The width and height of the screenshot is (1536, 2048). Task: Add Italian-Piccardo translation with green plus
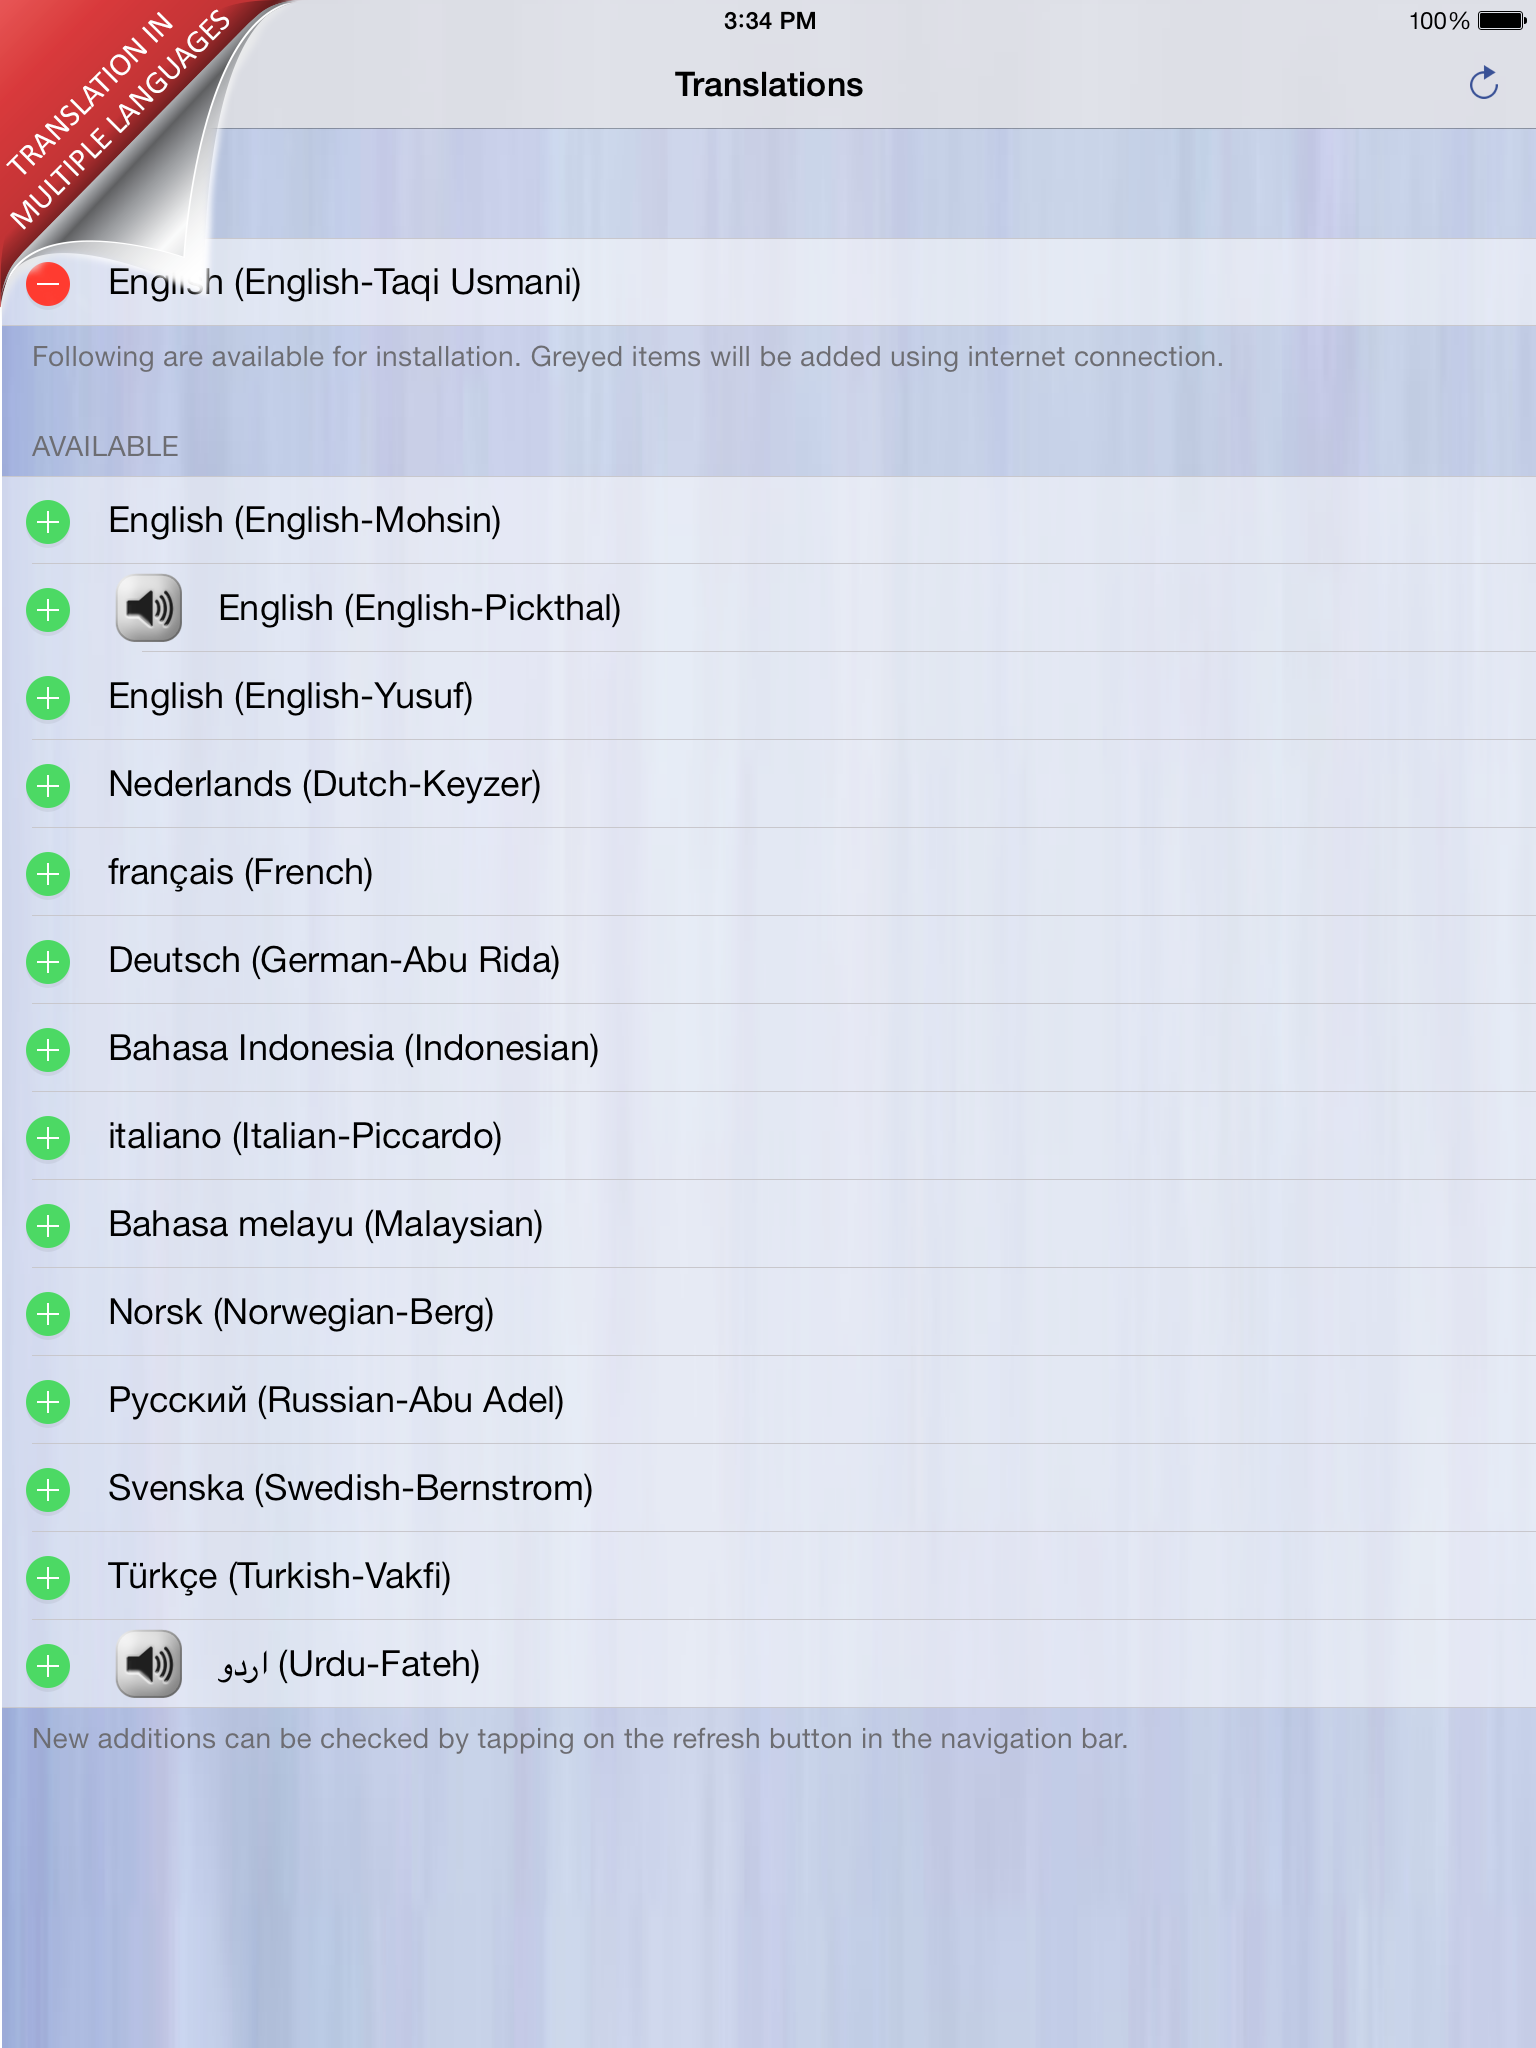pyautogui.click(x=48, y=1137)
